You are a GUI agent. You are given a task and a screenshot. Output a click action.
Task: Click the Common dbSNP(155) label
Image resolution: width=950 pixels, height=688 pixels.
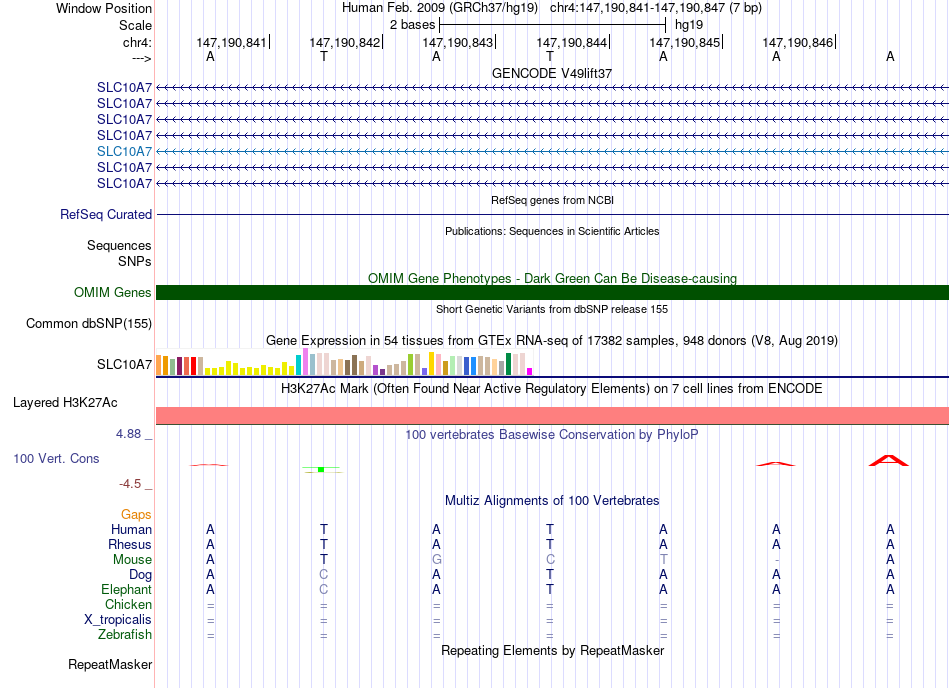[88, 323]
